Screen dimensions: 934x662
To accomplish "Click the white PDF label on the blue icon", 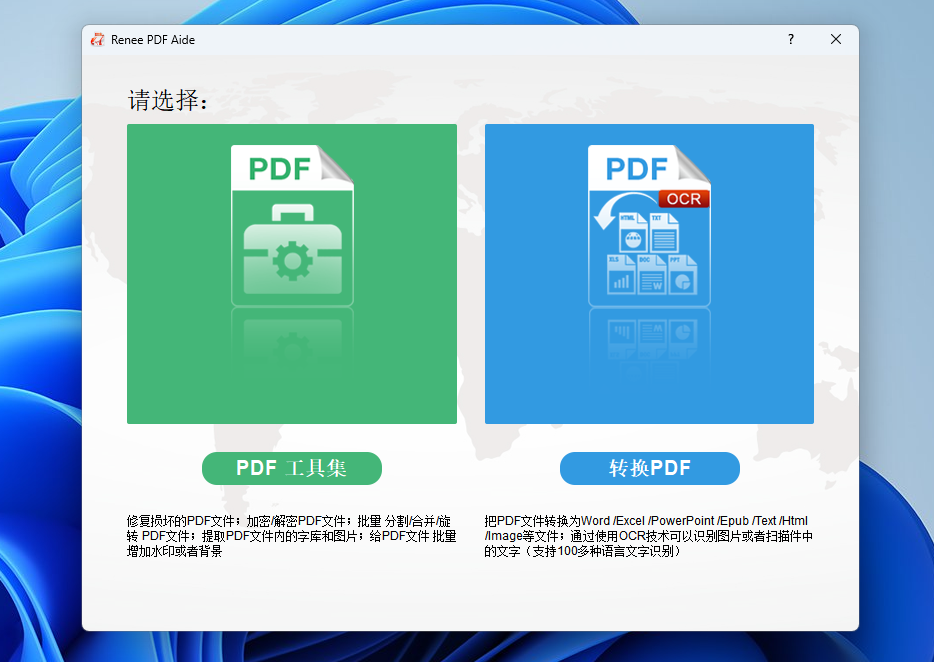I will (x=637, y=168).
